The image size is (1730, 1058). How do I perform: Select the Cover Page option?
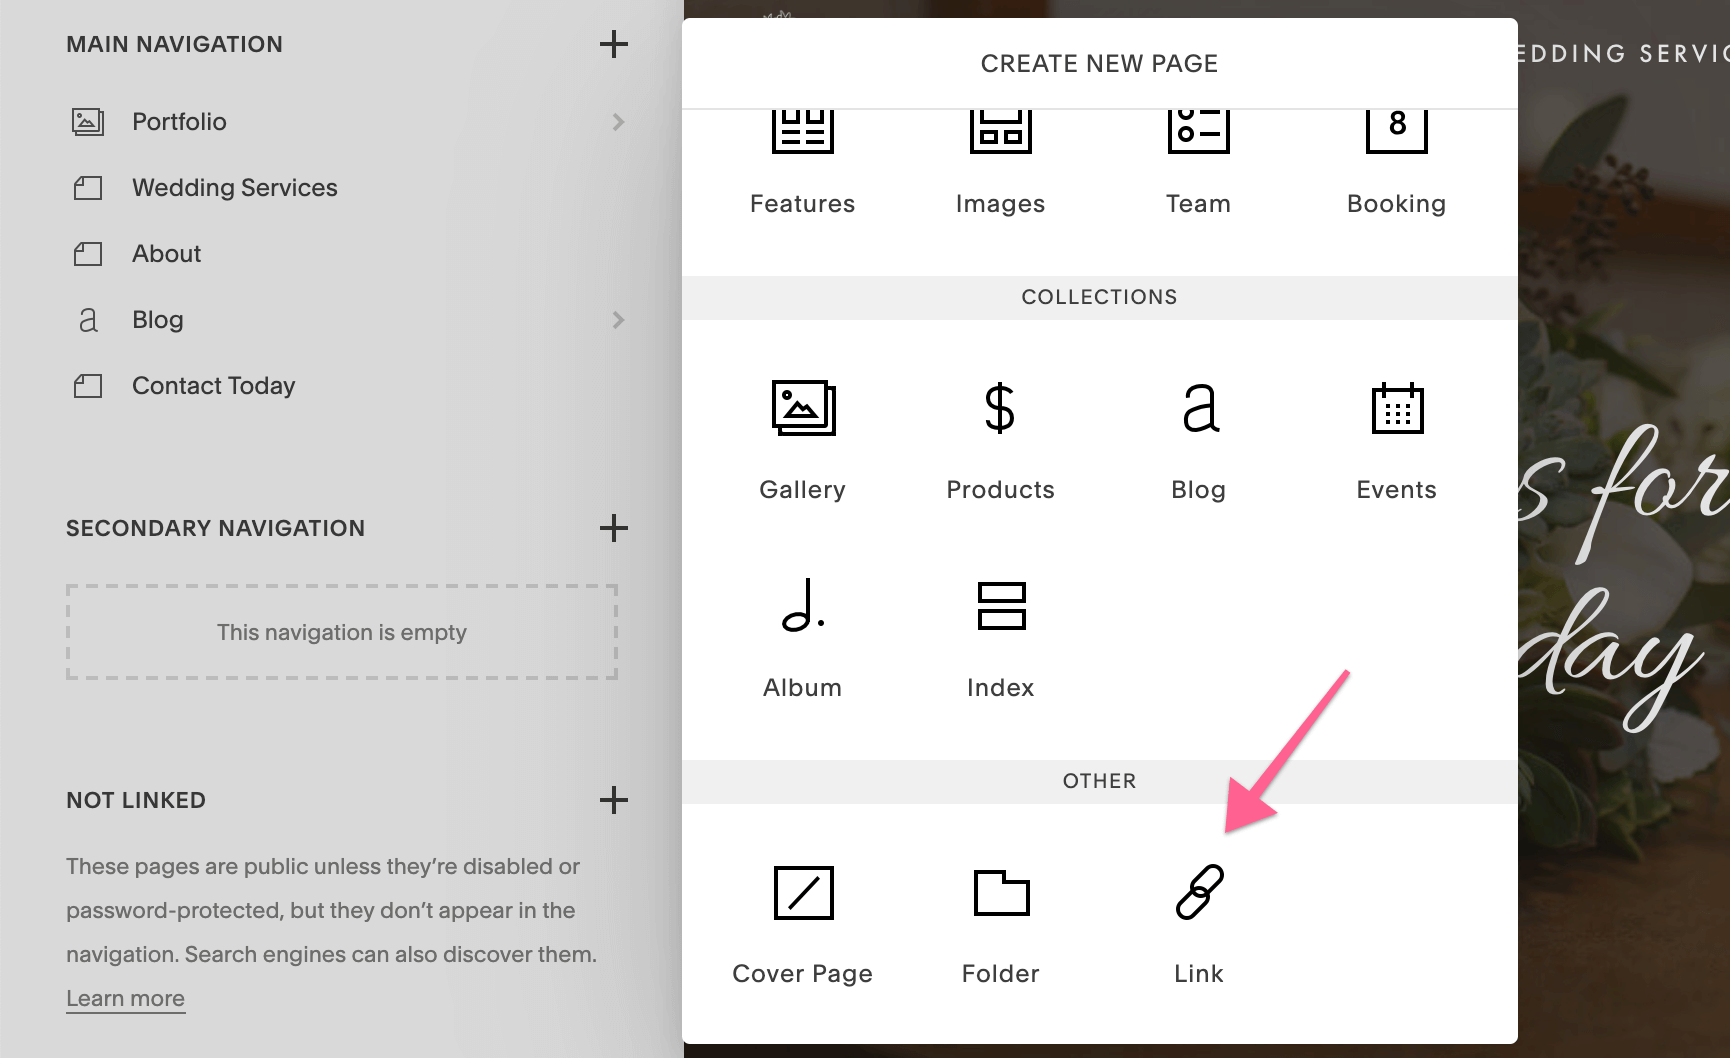[x=802, y=920]
